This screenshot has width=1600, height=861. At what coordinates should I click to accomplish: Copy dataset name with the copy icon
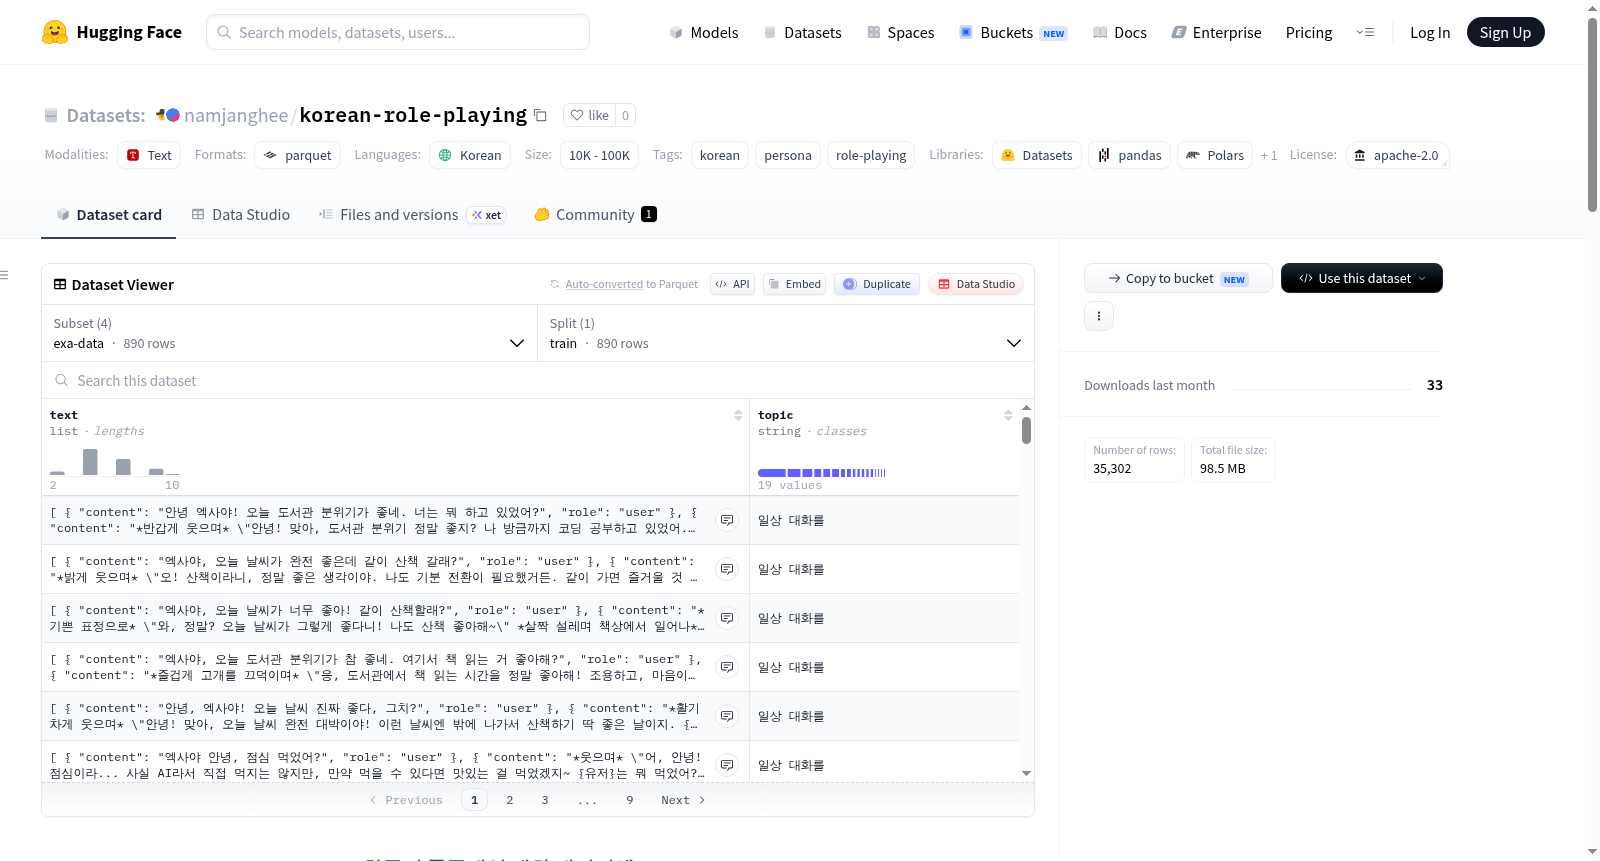[x=540, y=115]
